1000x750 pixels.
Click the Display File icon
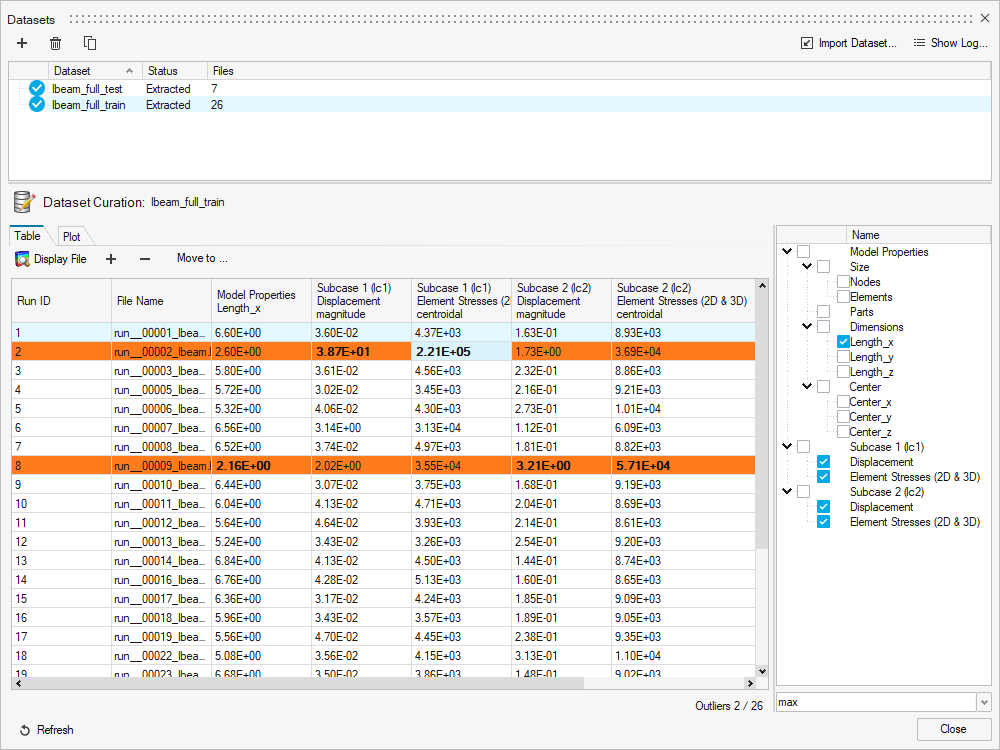[x=23, y=259]
